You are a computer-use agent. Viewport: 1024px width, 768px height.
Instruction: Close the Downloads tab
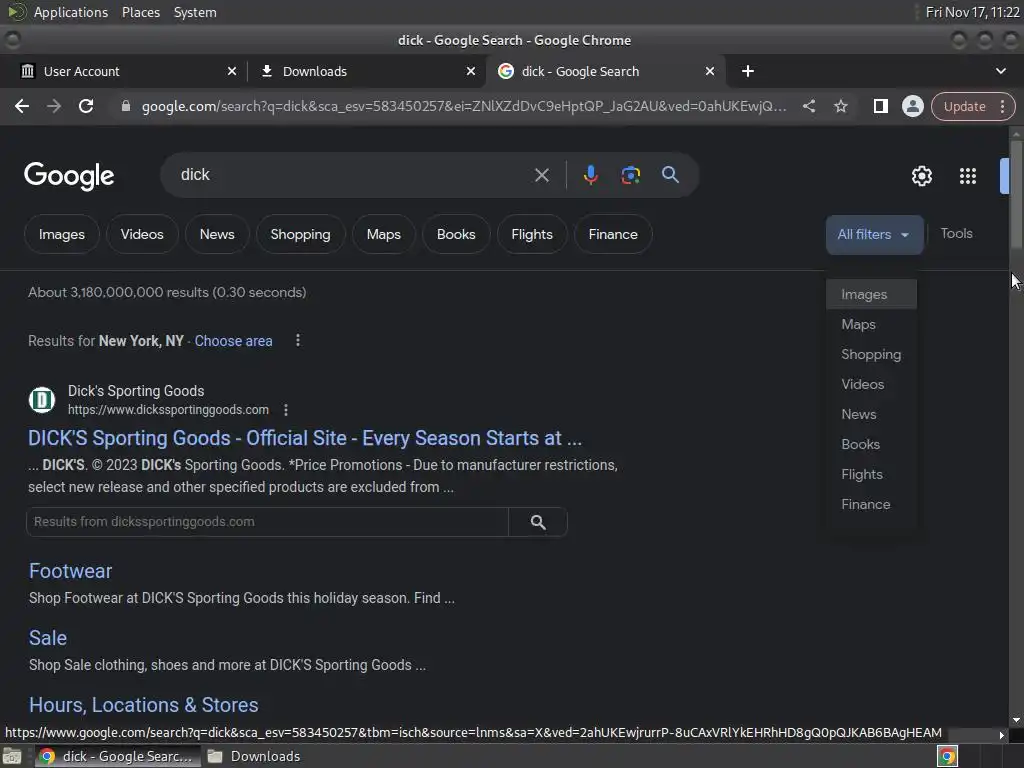471,71
